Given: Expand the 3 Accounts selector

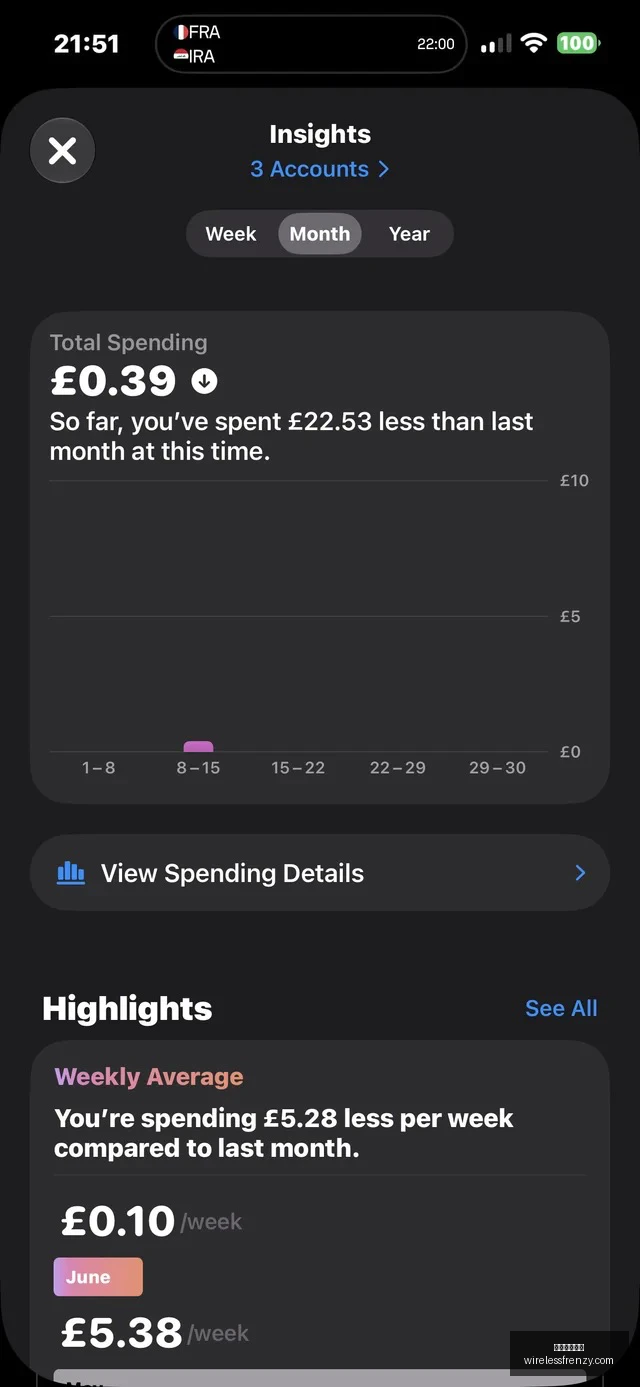Looking at the screenshot, I should [320, 169].
